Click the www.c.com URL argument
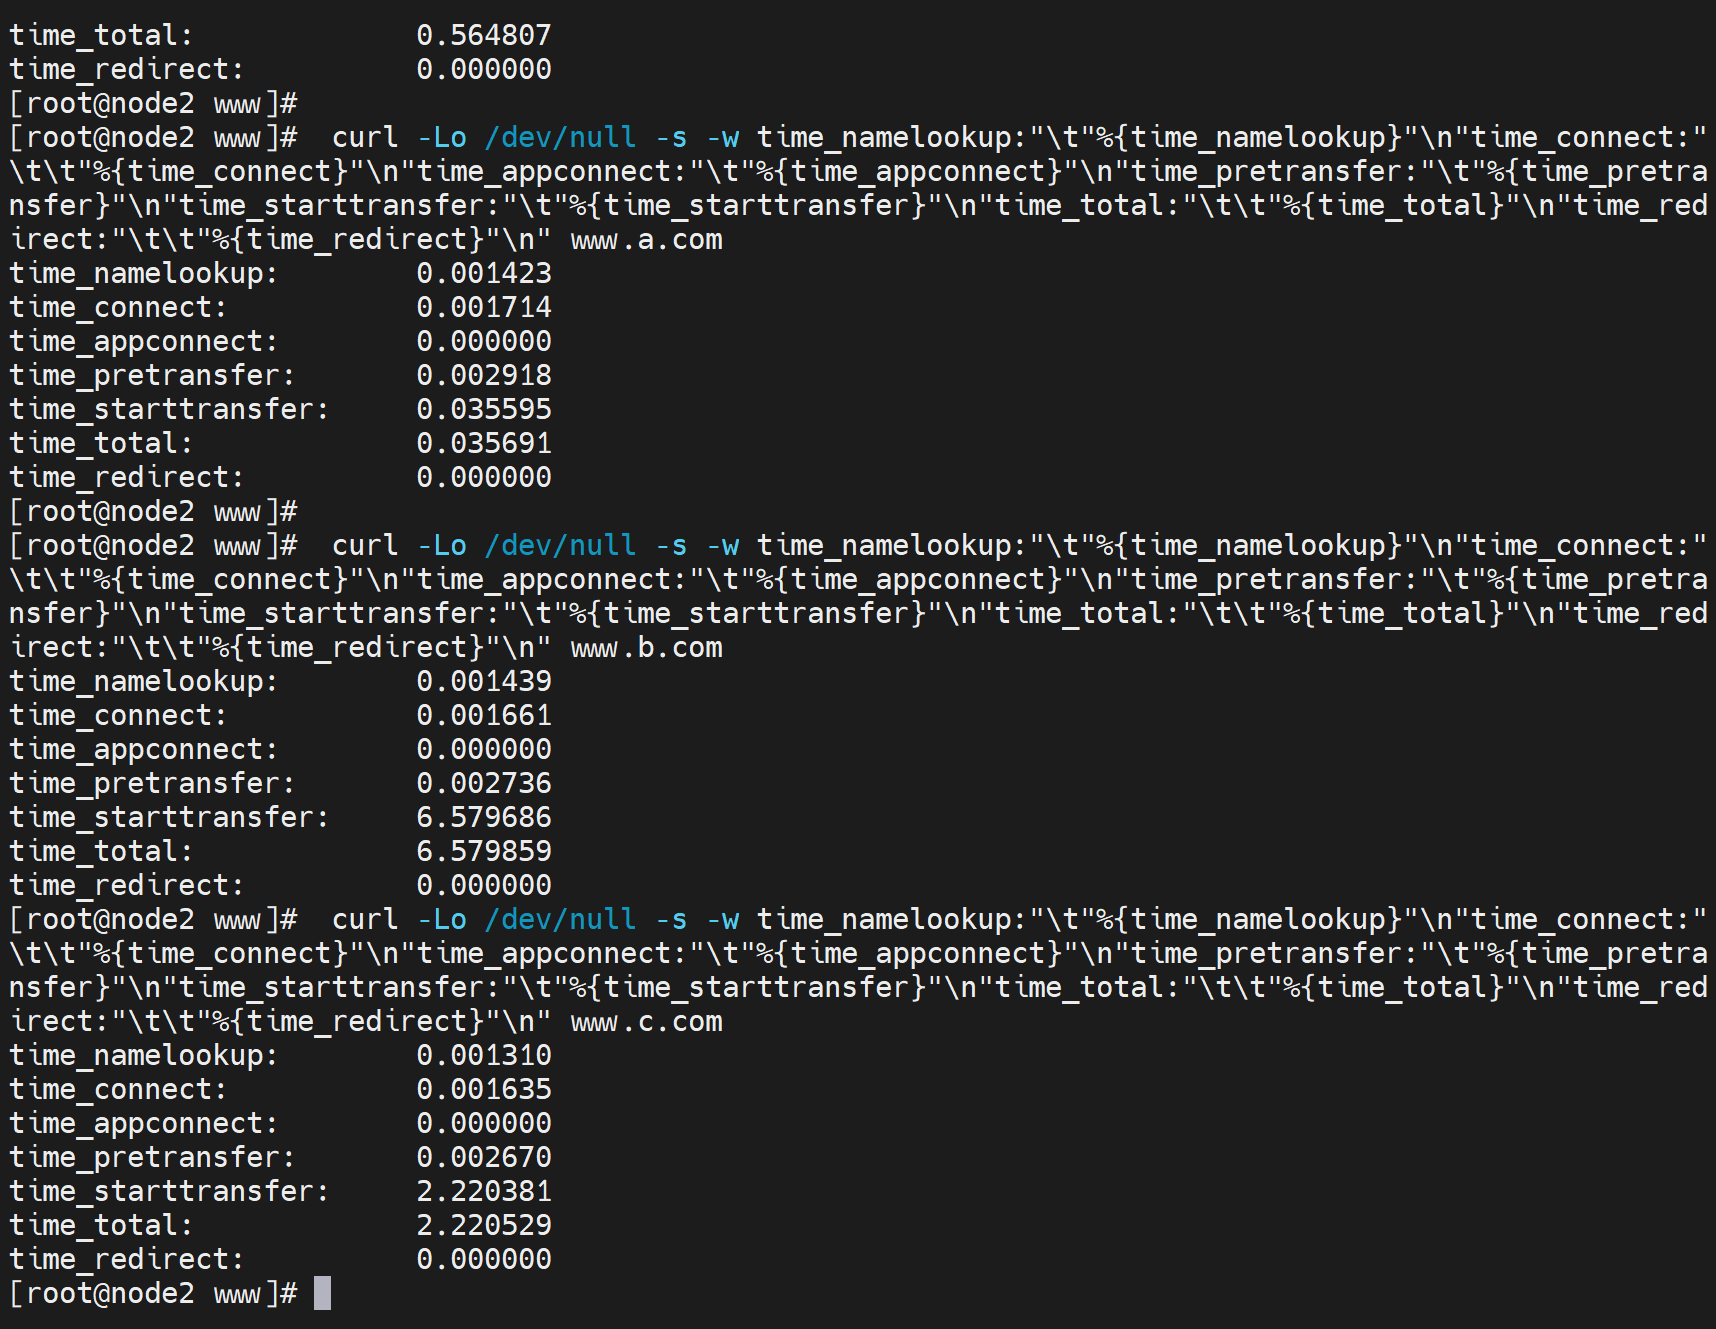1716x1329 pixels. [x=646, y=1022]
